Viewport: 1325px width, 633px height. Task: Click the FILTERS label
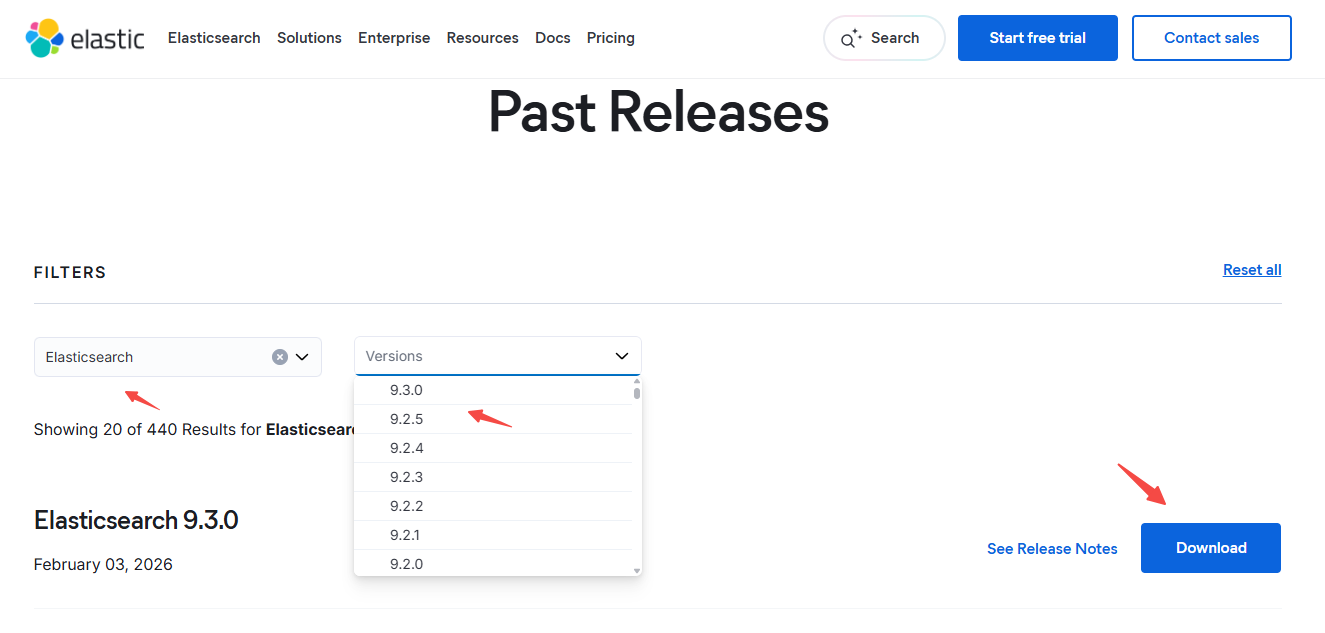coord(70,272)
